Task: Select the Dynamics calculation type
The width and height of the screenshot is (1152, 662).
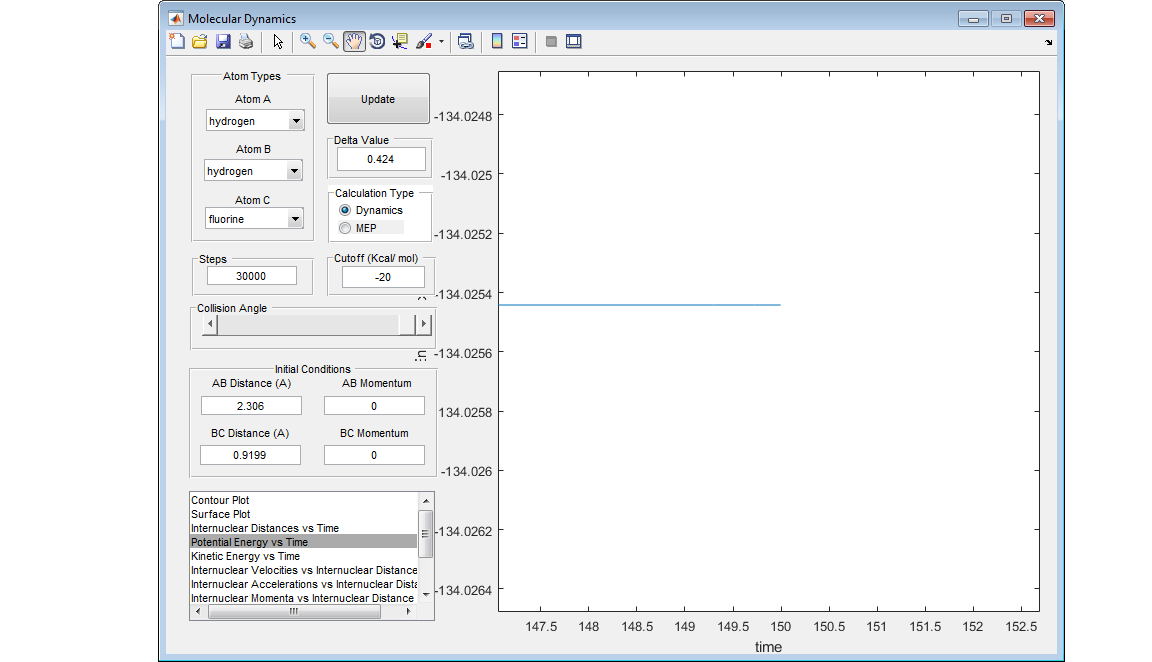Action: coord(346,211)
